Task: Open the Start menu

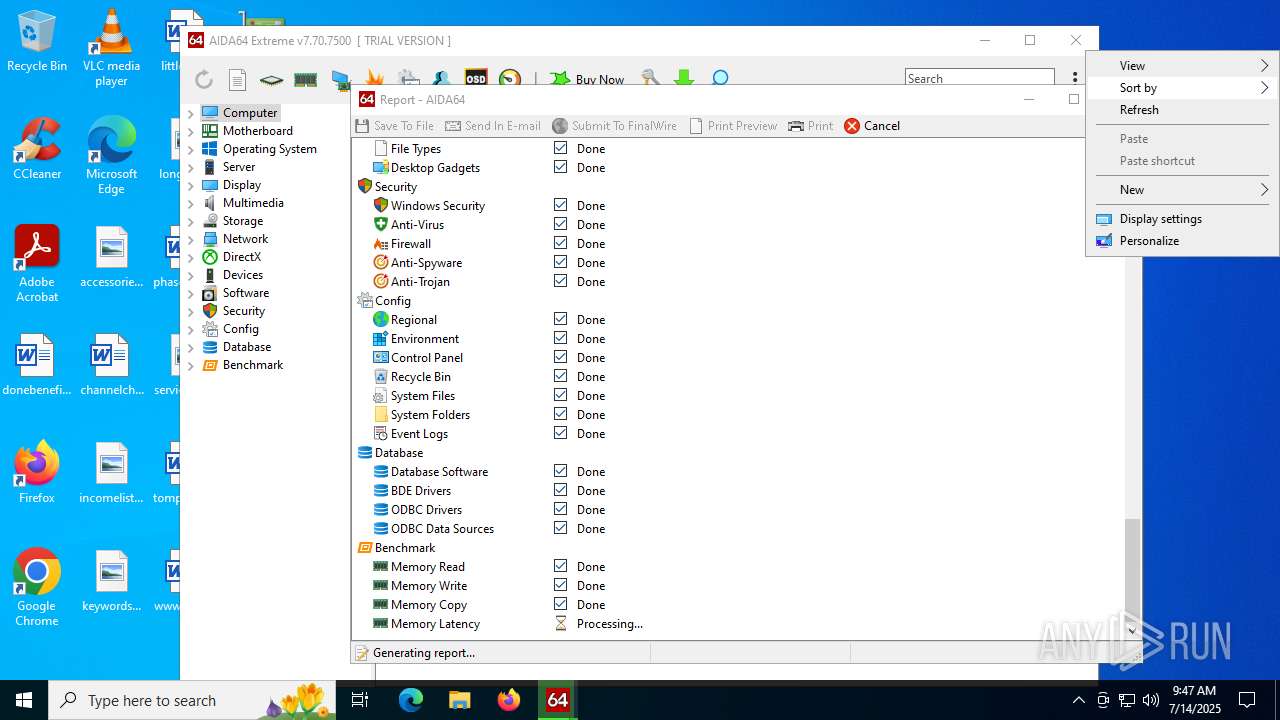Action: pos(24,700)
